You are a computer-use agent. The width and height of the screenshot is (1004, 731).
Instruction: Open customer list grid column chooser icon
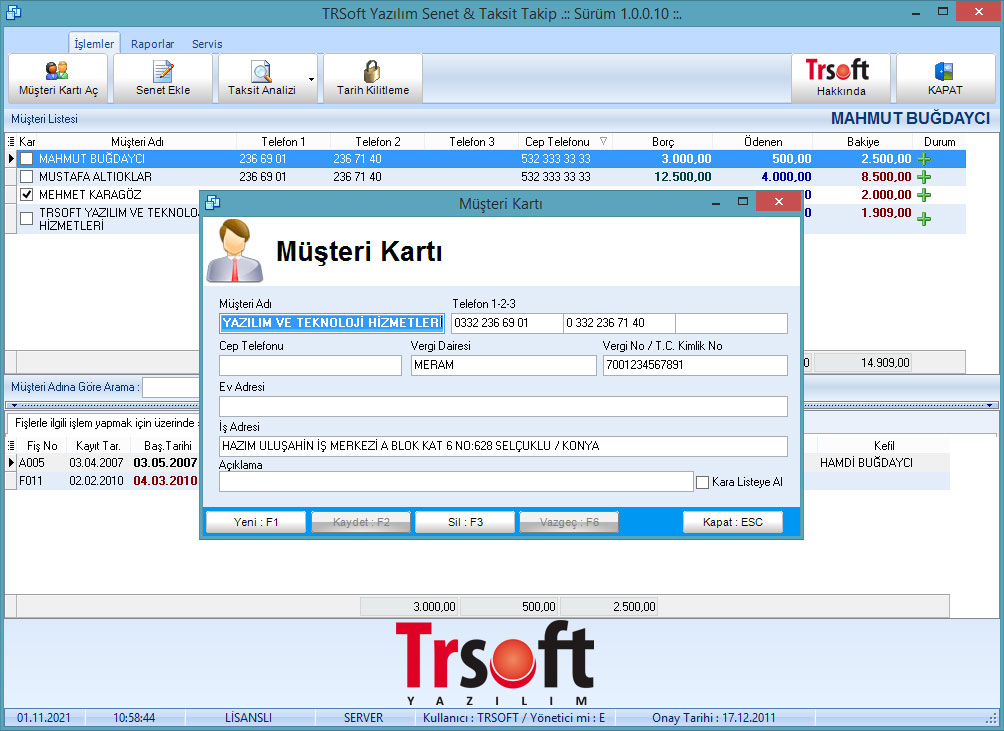(x=10, y=141)
